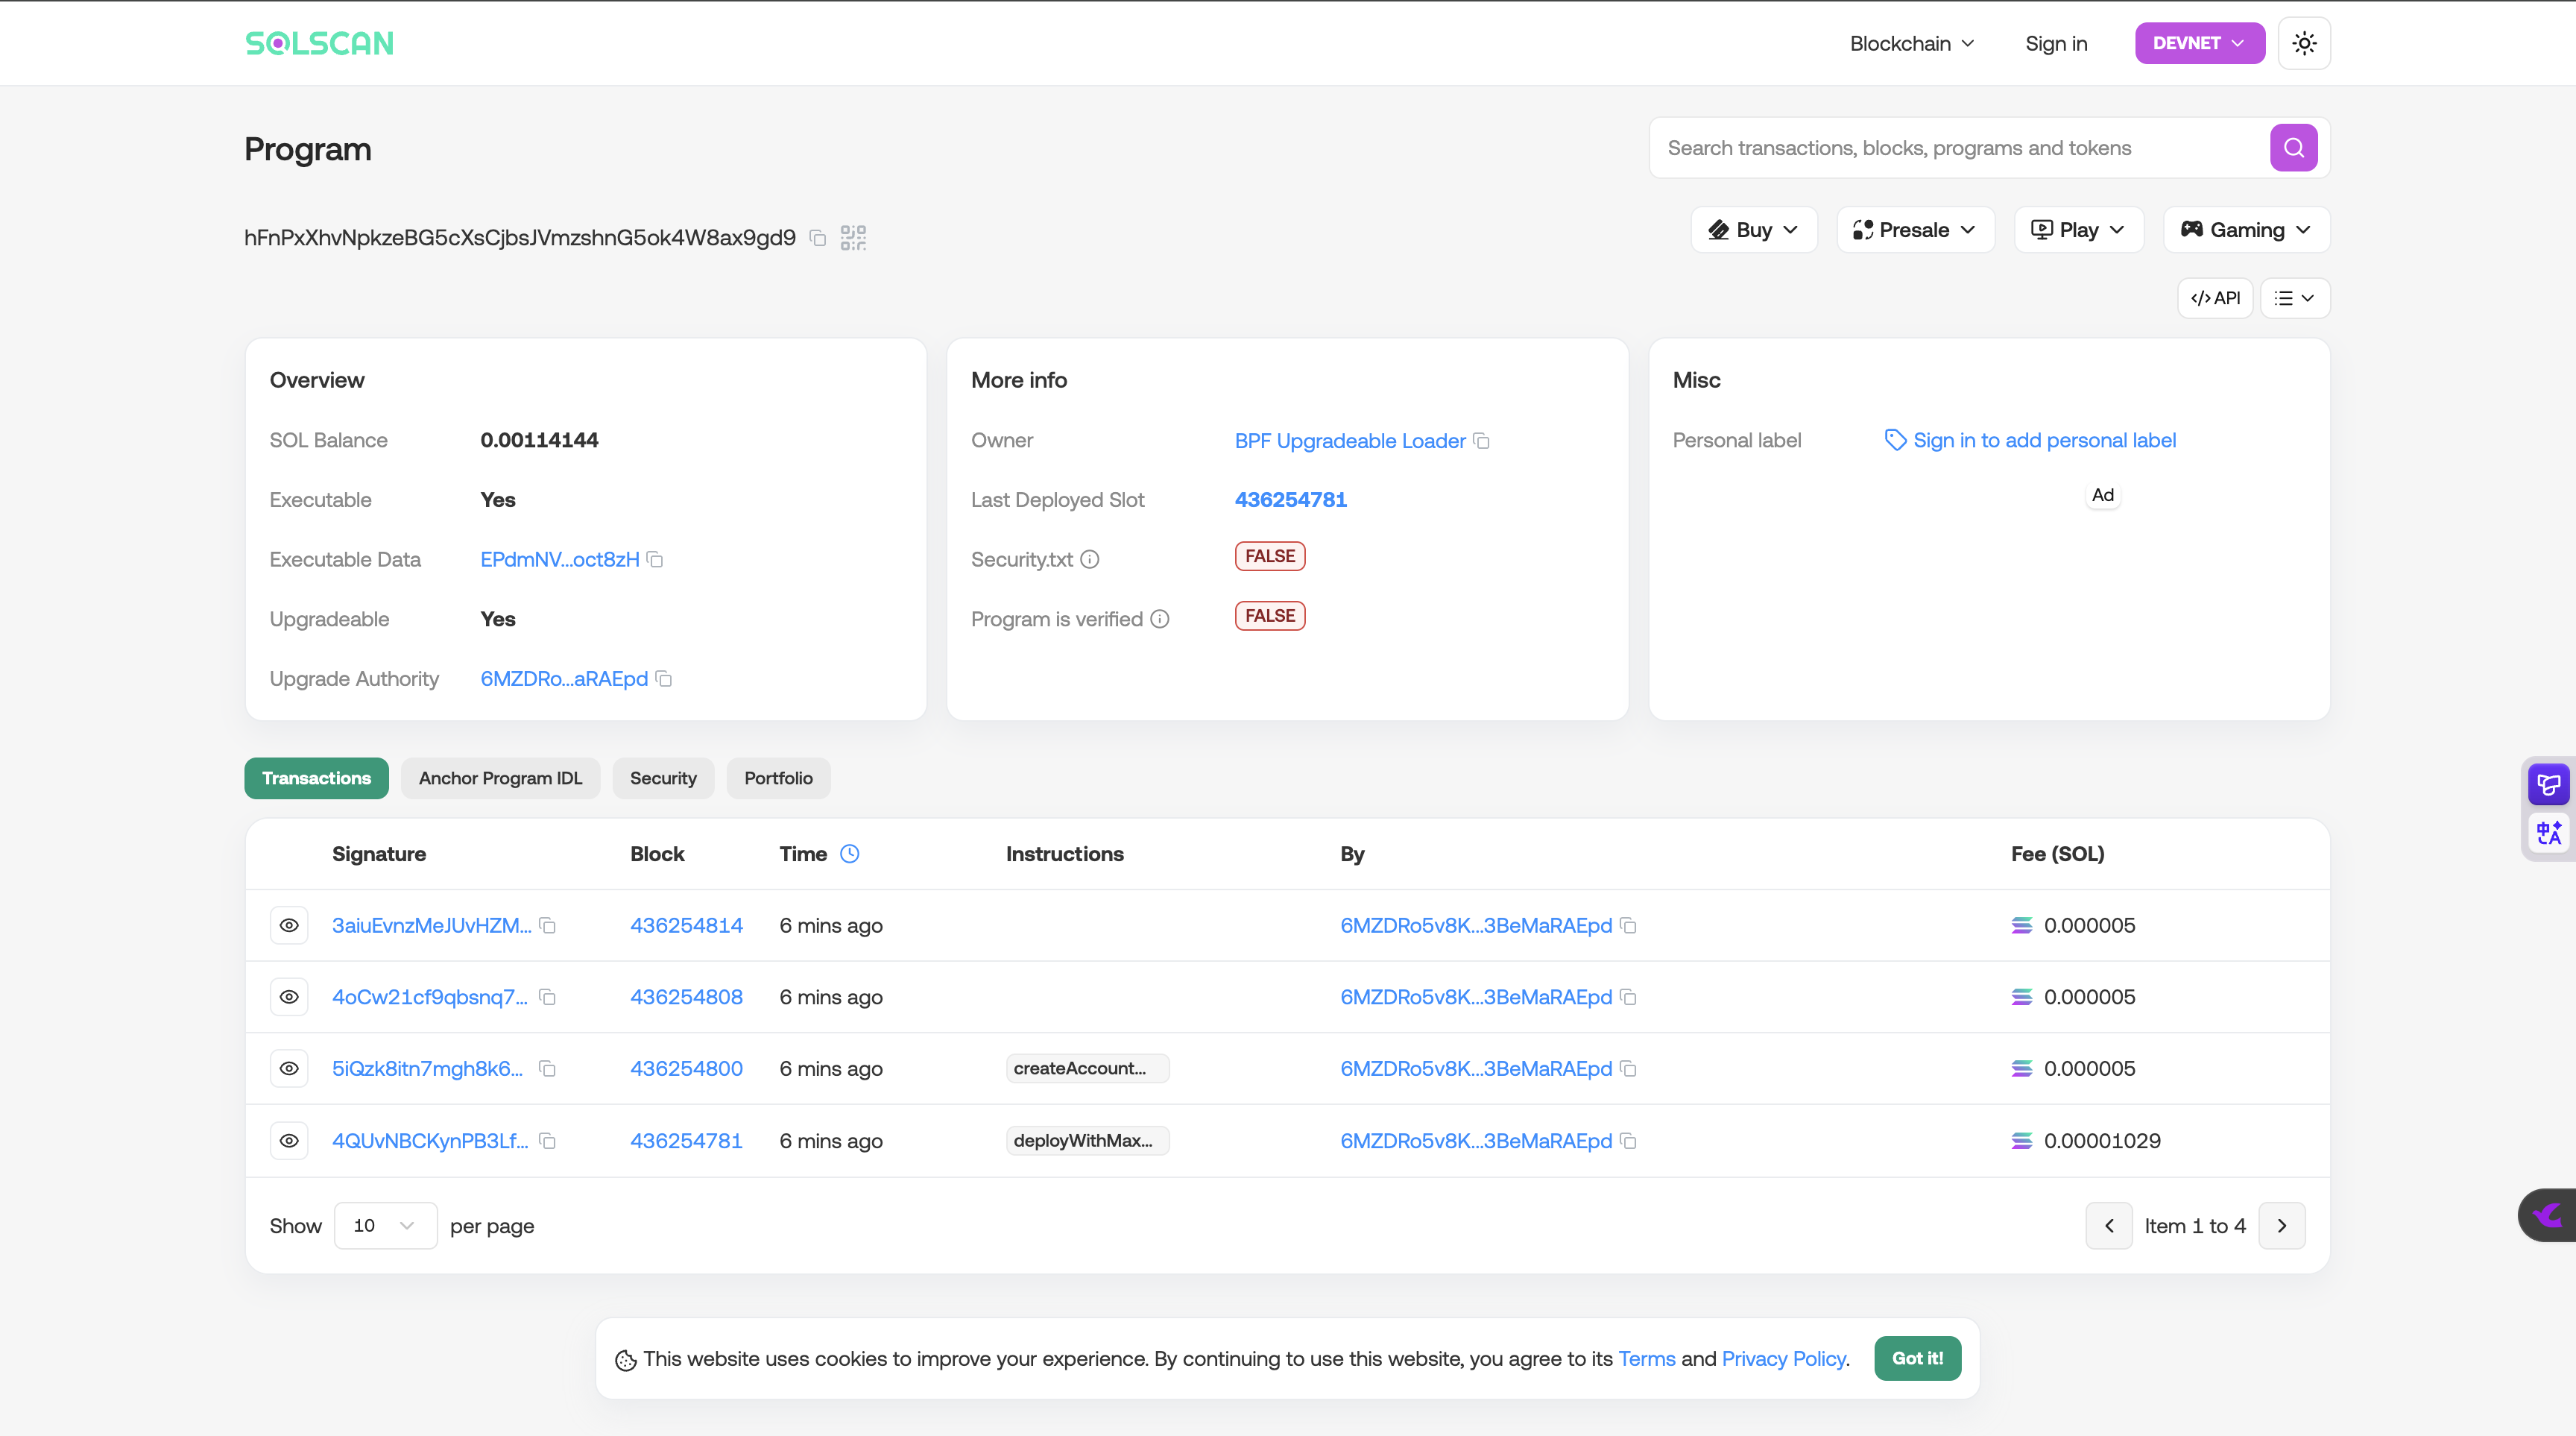Copy the signature 3aiuEvnzMeJUvHZM
This screenshot has height=1436, width=2576.
click(548, 926)
